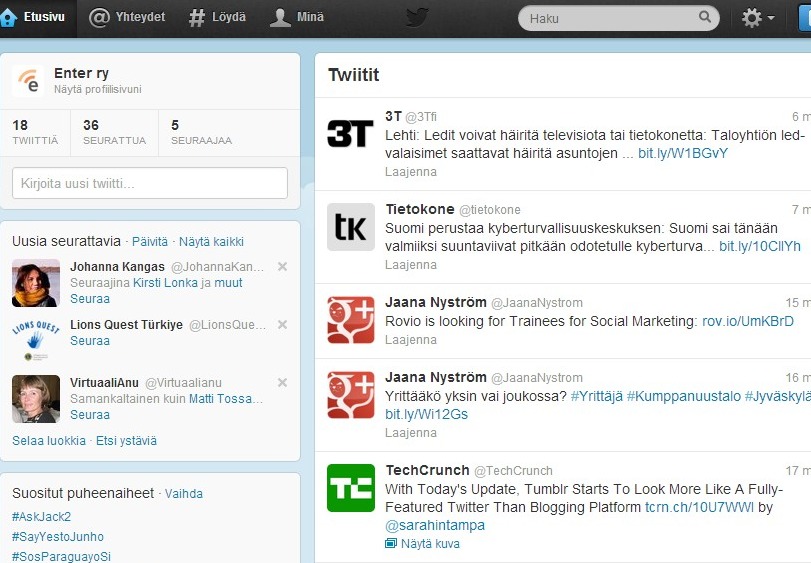
Task: Click Selaa luokkia link
Action: (49, 440)
